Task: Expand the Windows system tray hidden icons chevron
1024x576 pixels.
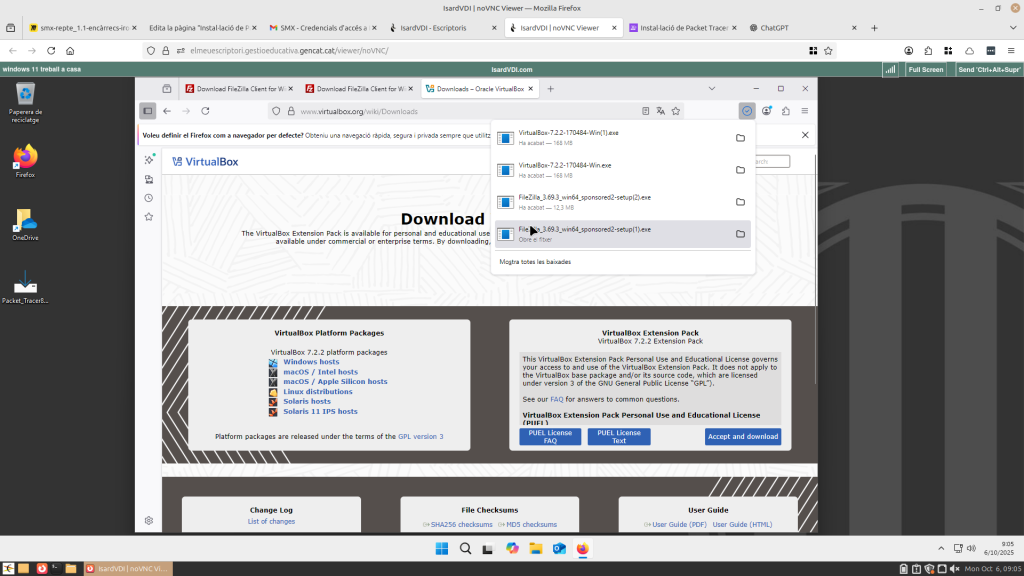Action: point(939,548)
